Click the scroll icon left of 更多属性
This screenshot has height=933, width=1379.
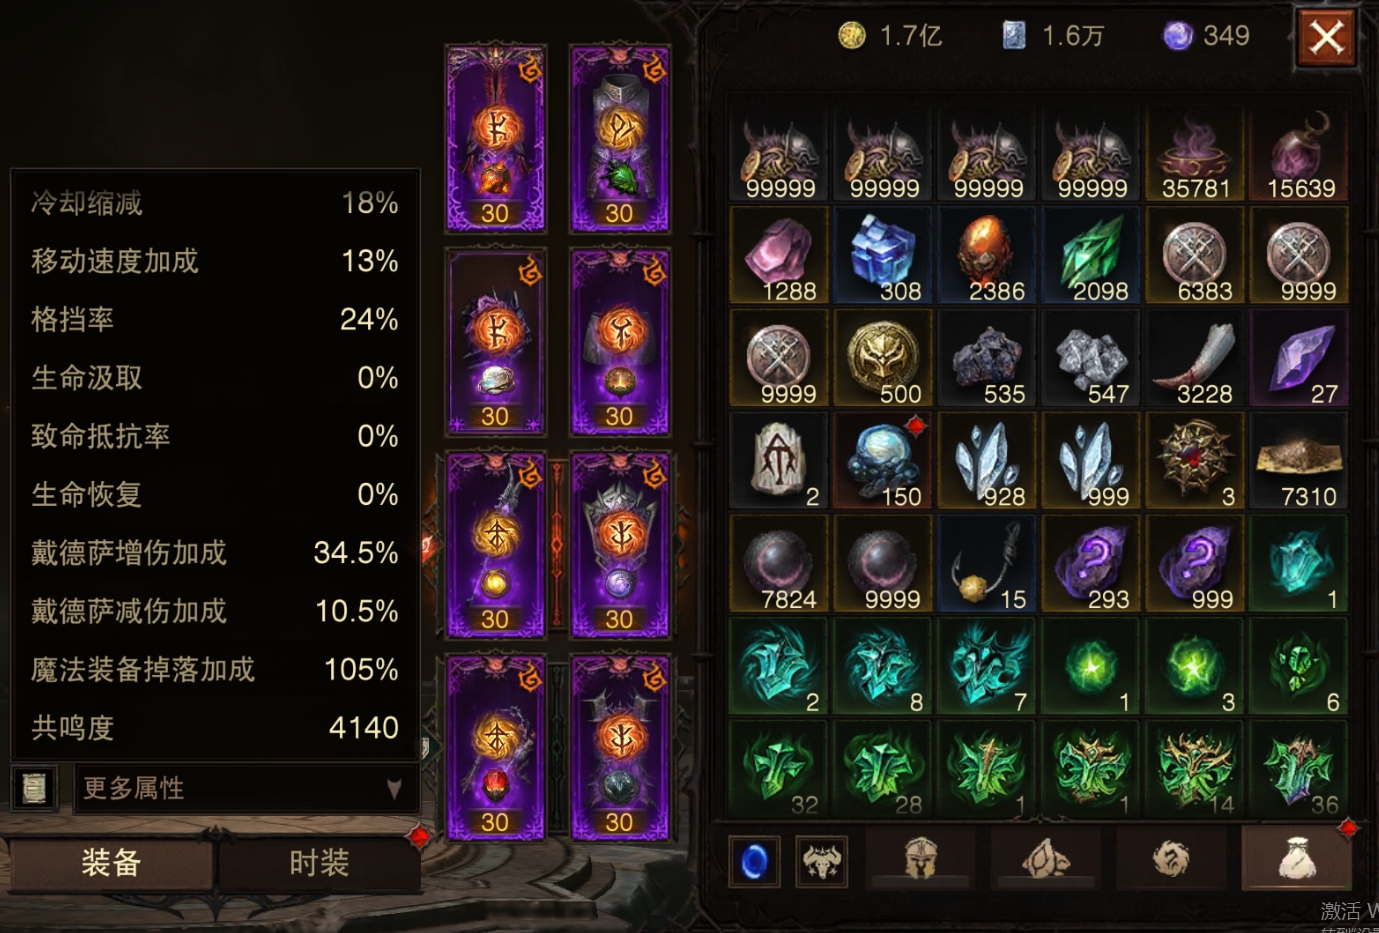click(34, 788)
